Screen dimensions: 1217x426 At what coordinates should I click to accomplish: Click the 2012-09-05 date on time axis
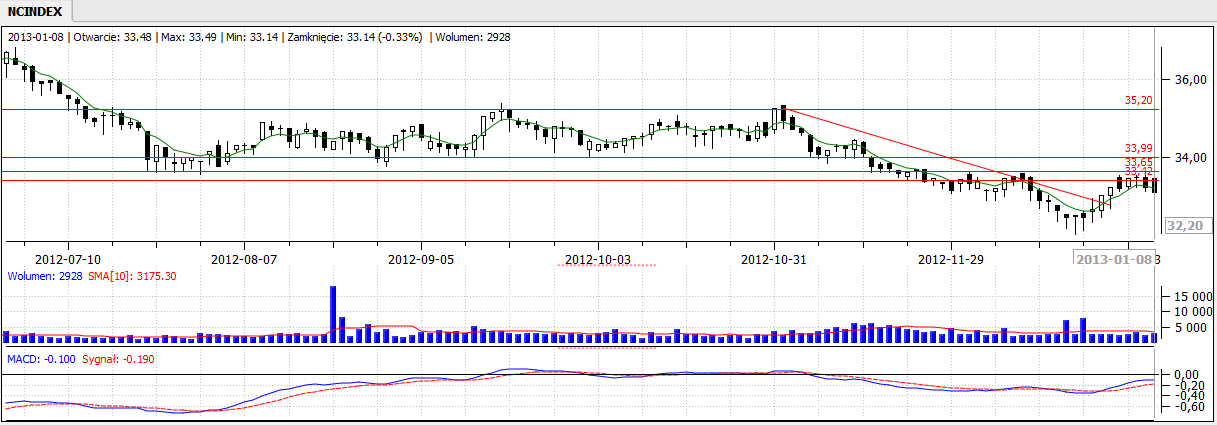(x=421, y=258)
